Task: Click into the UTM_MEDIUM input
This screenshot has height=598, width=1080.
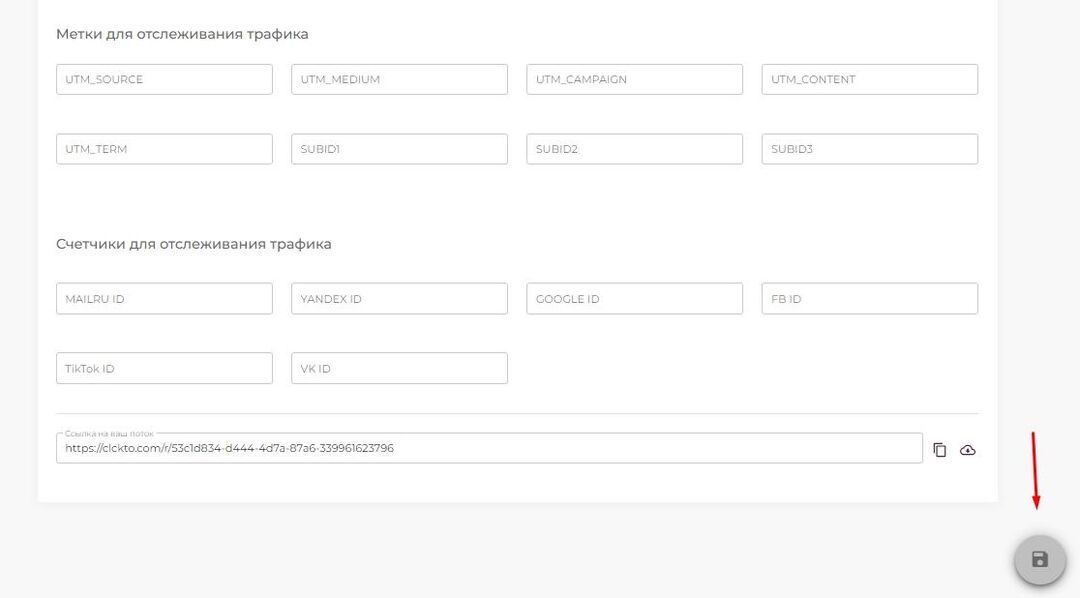Action: tap(399, 80)
